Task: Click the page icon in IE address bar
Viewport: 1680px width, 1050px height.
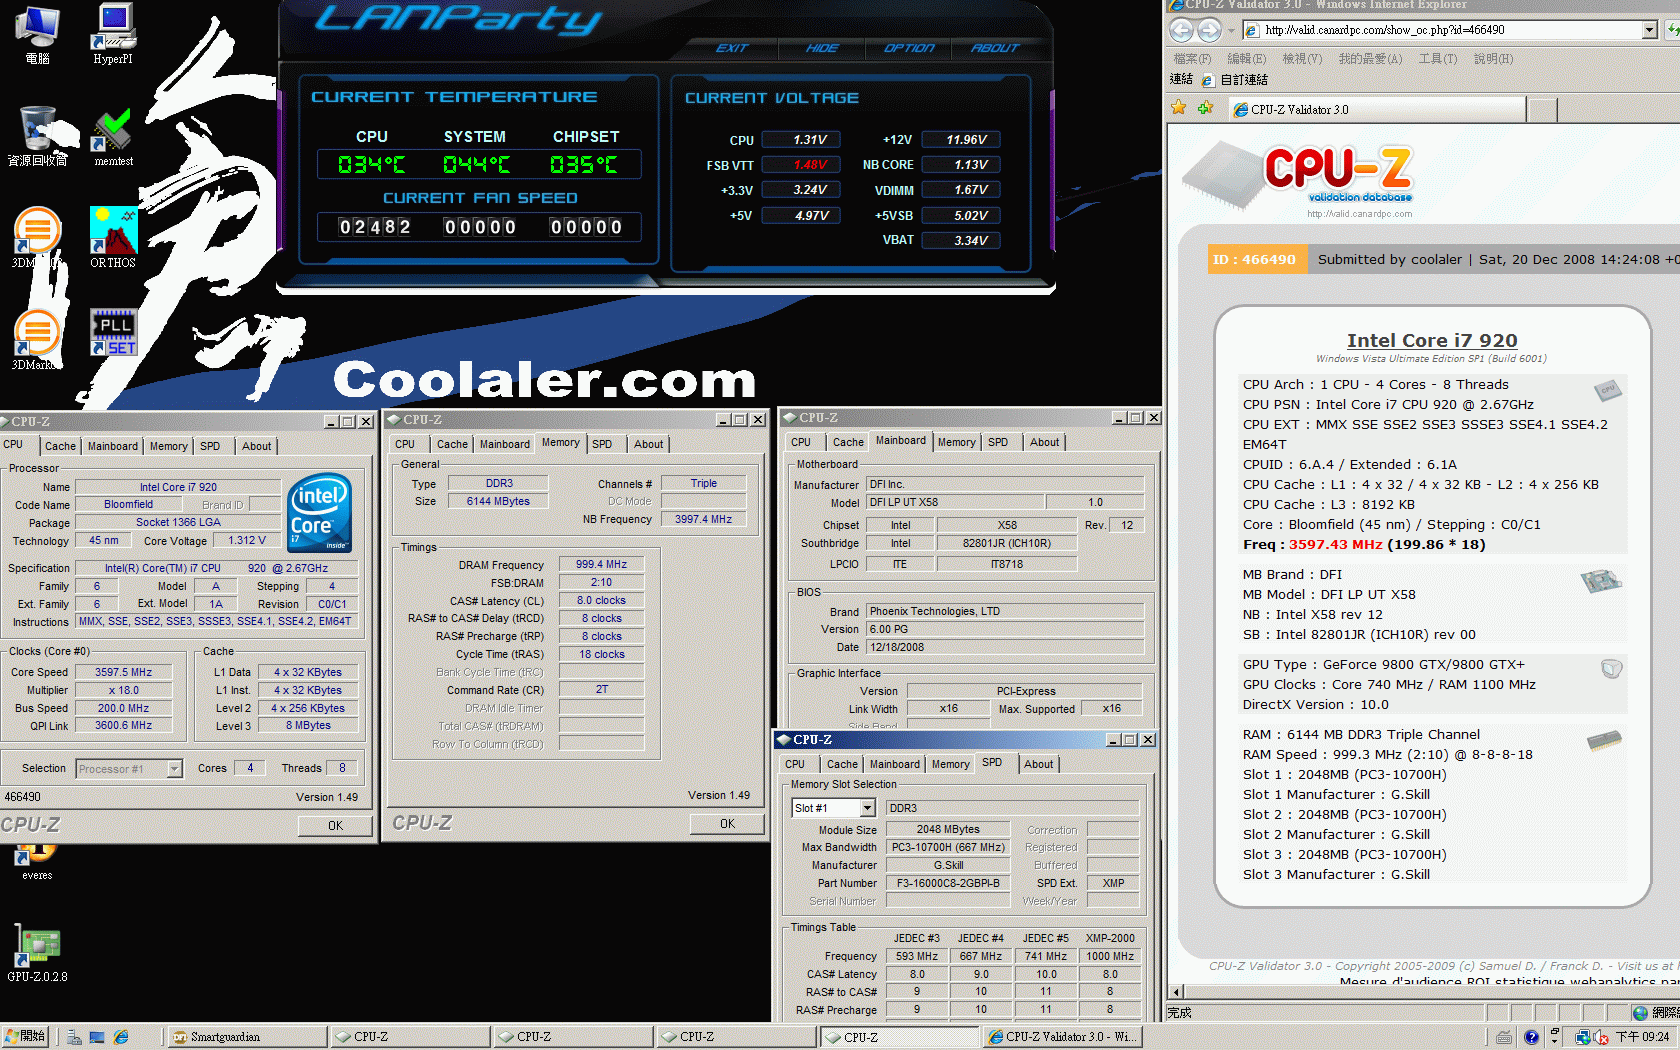Action: pos(1252,30)
